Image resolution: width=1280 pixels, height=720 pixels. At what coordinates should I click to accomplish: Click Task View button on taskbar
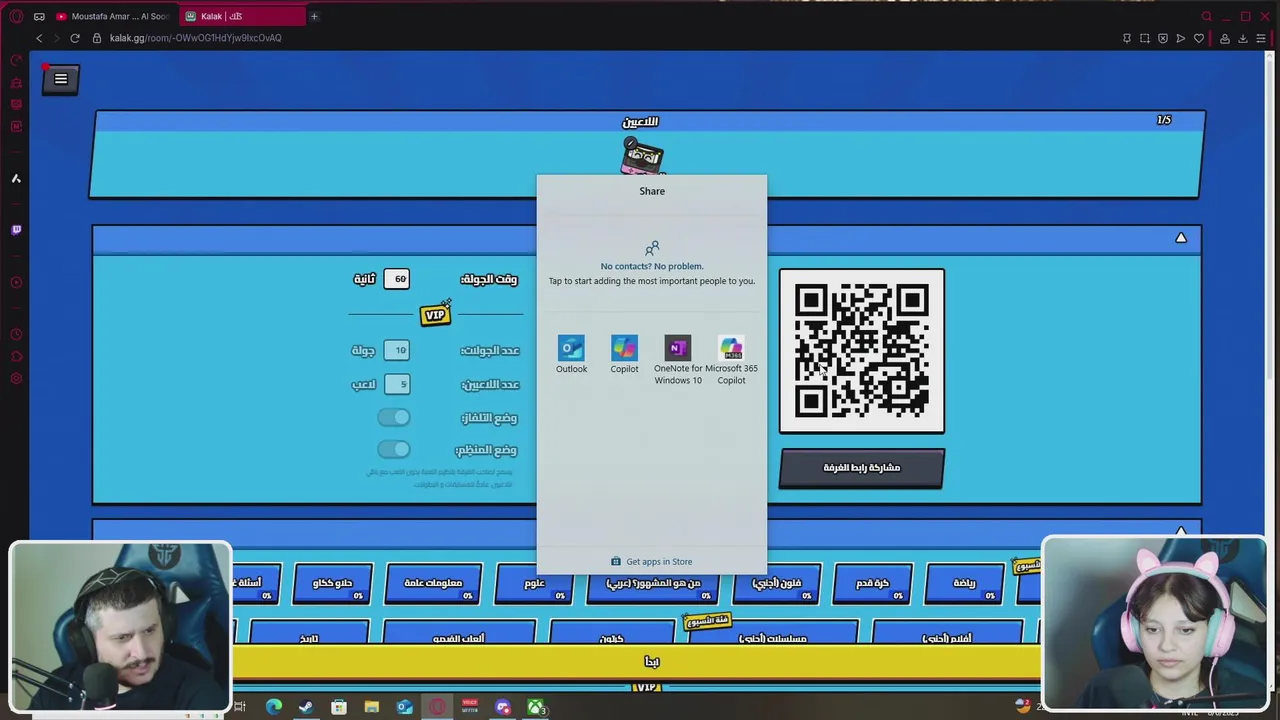coord(240,707)
